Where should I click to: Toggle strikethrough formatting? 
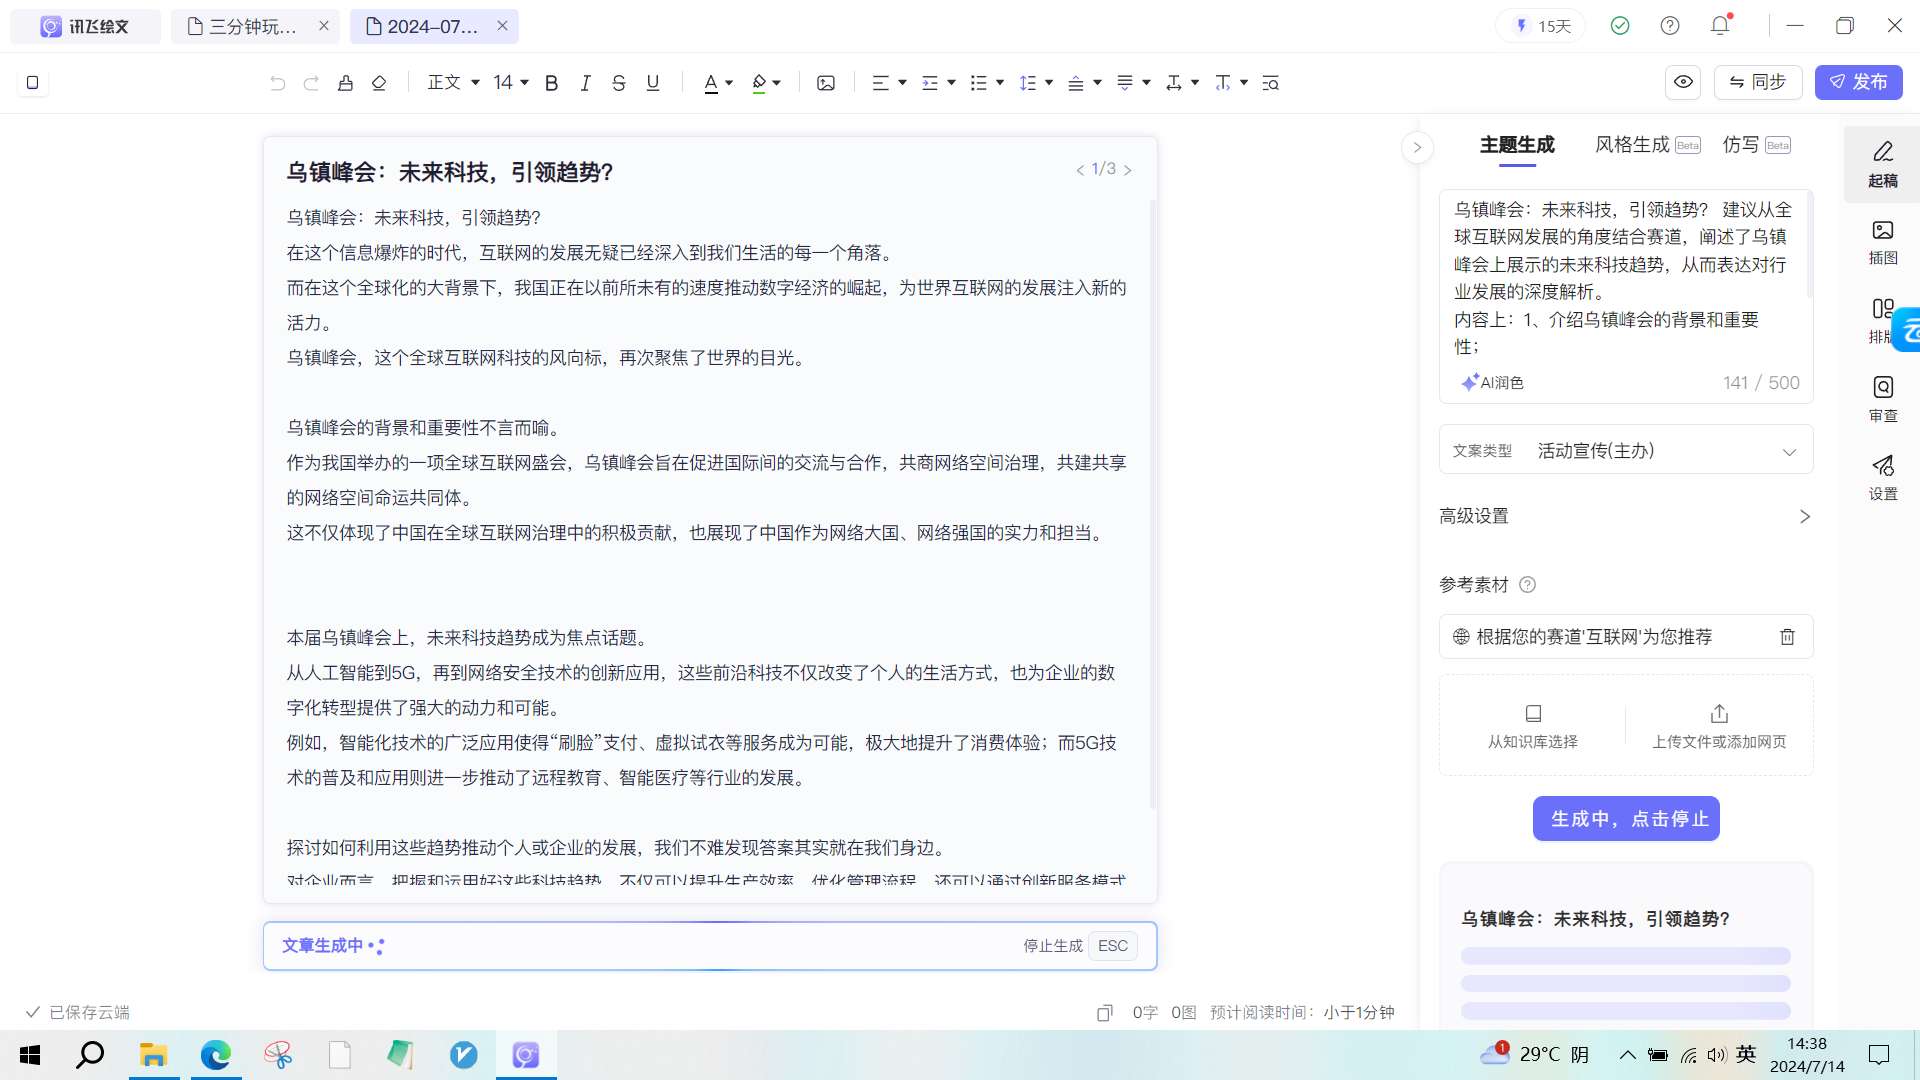[619, 83]
